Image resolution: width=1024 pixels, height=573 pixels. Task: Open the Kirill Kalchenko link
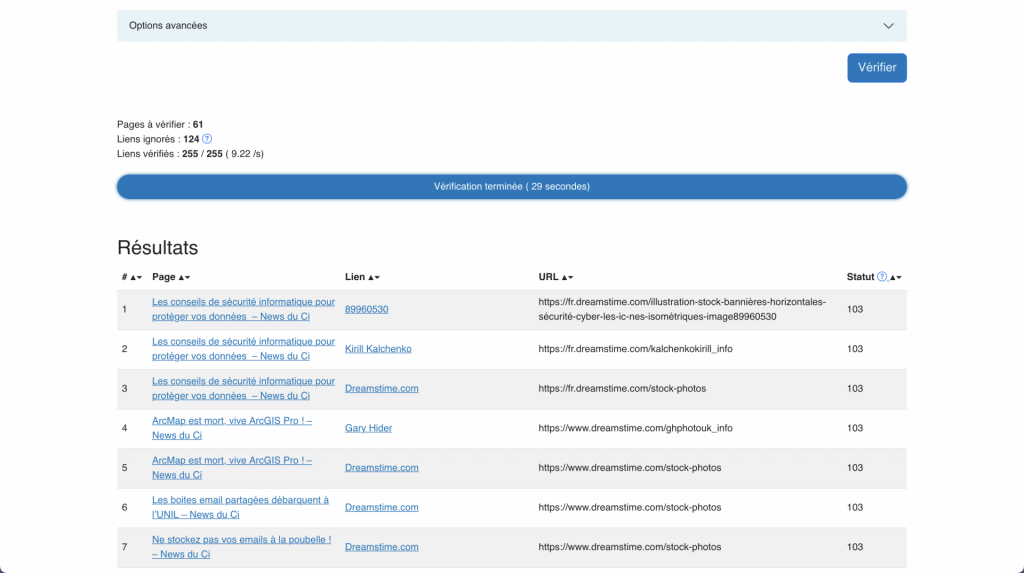pos(378,349)
